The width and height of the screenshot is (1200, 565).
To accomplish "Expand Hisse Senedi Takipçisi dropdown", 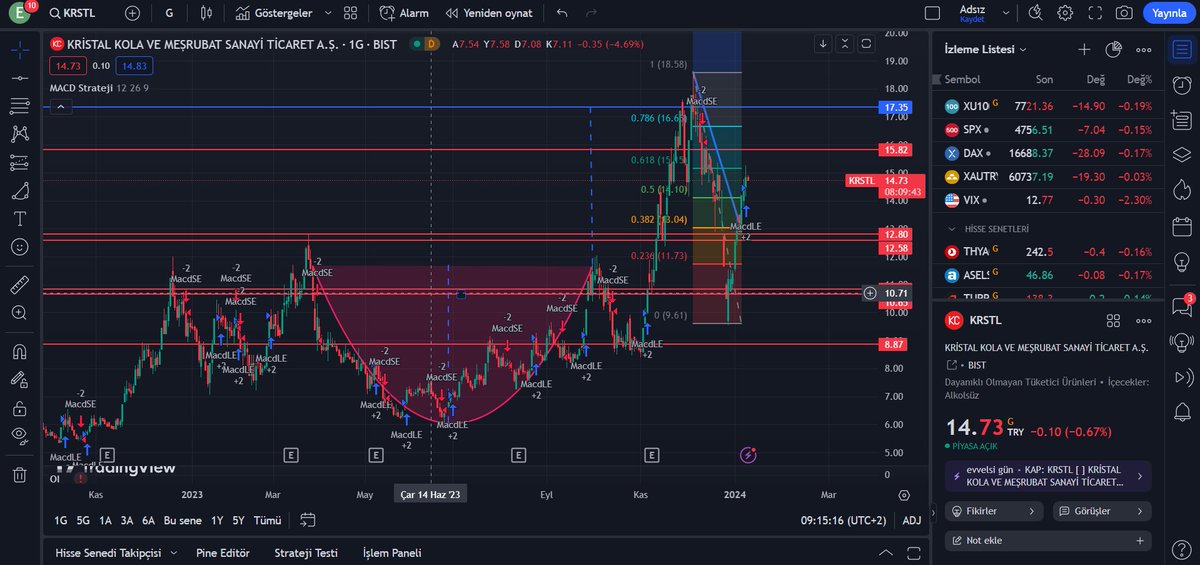I will (173, 553).
